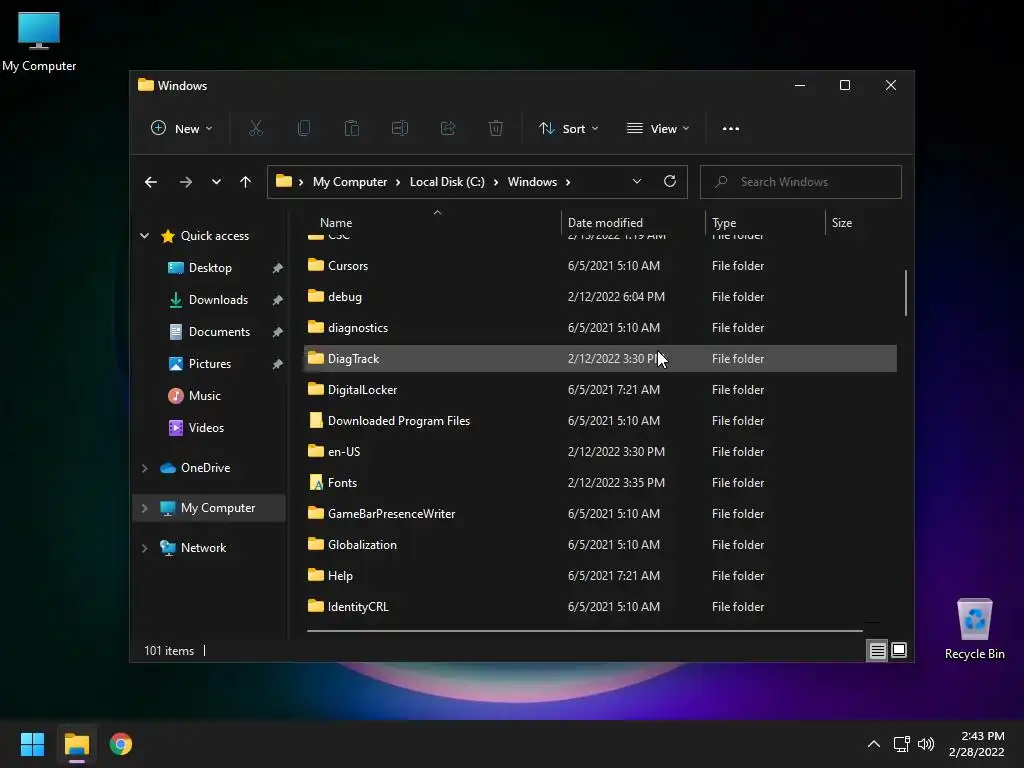The image size is (1024, 768).
Task: Expand My Computer in navigation pane
Action: tap(144, 508)
